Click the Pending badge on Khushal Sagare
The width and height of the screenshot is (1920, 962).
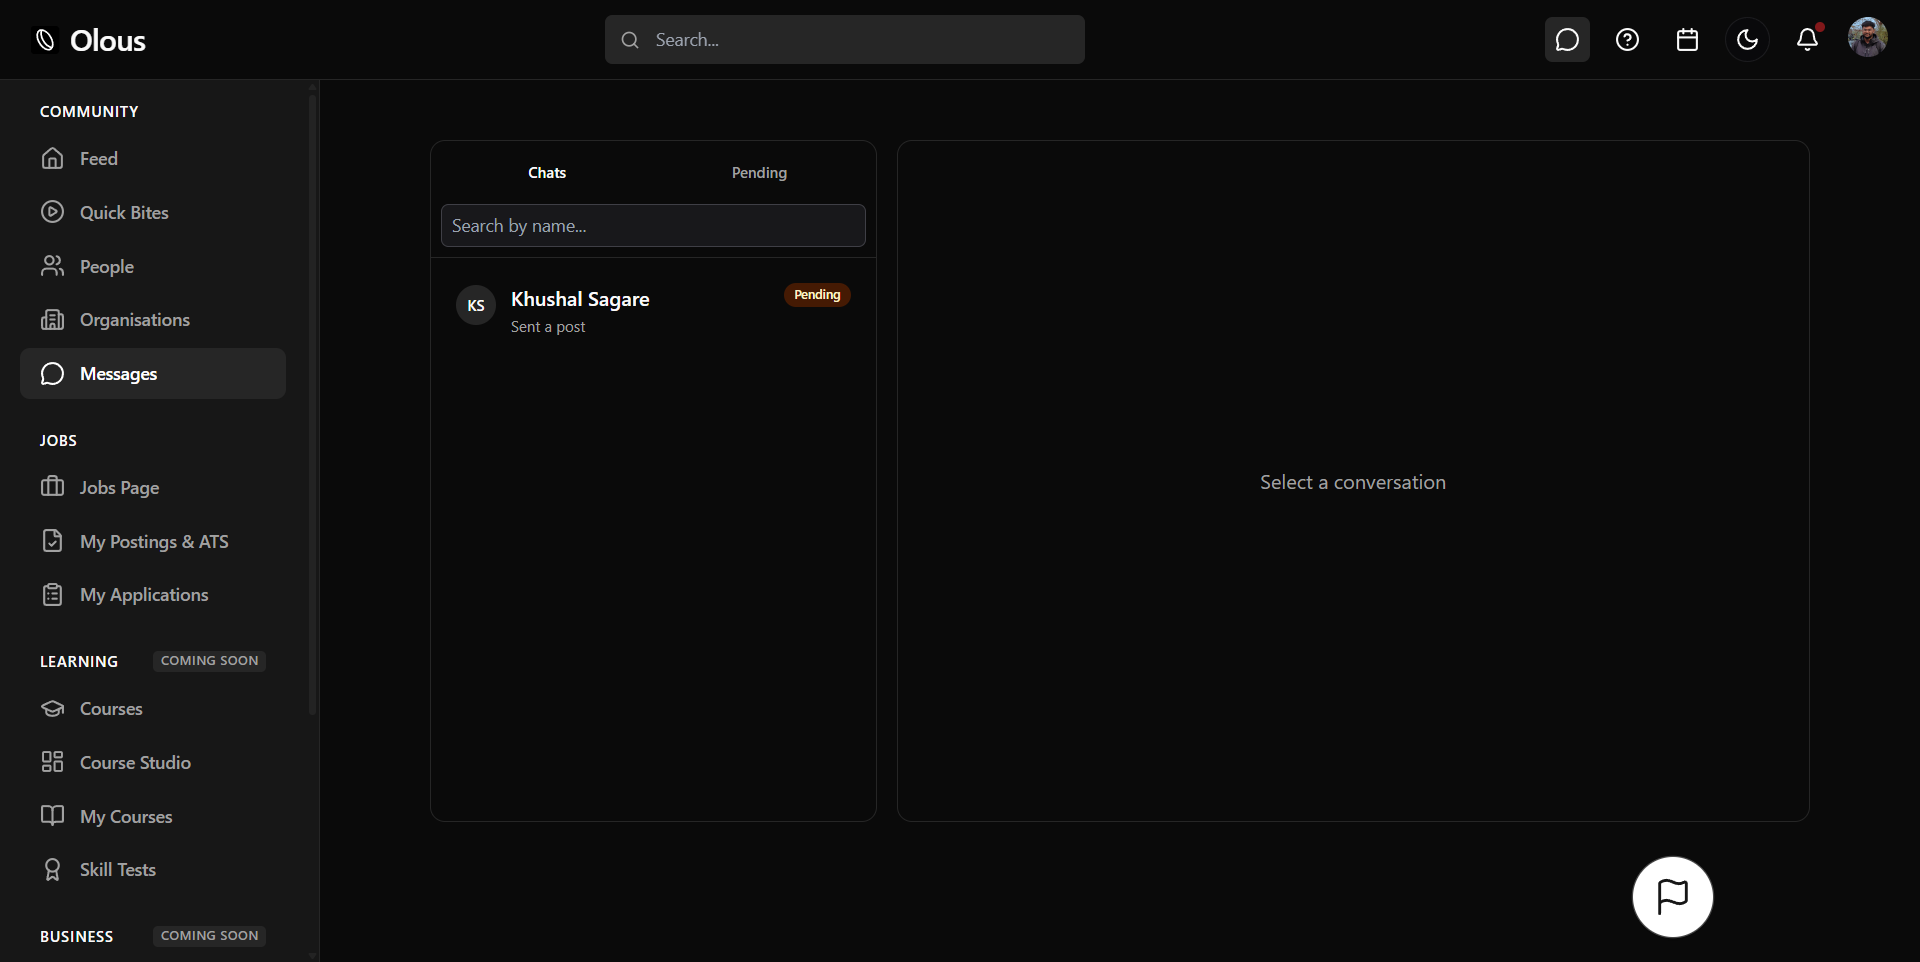pos(817,295)
